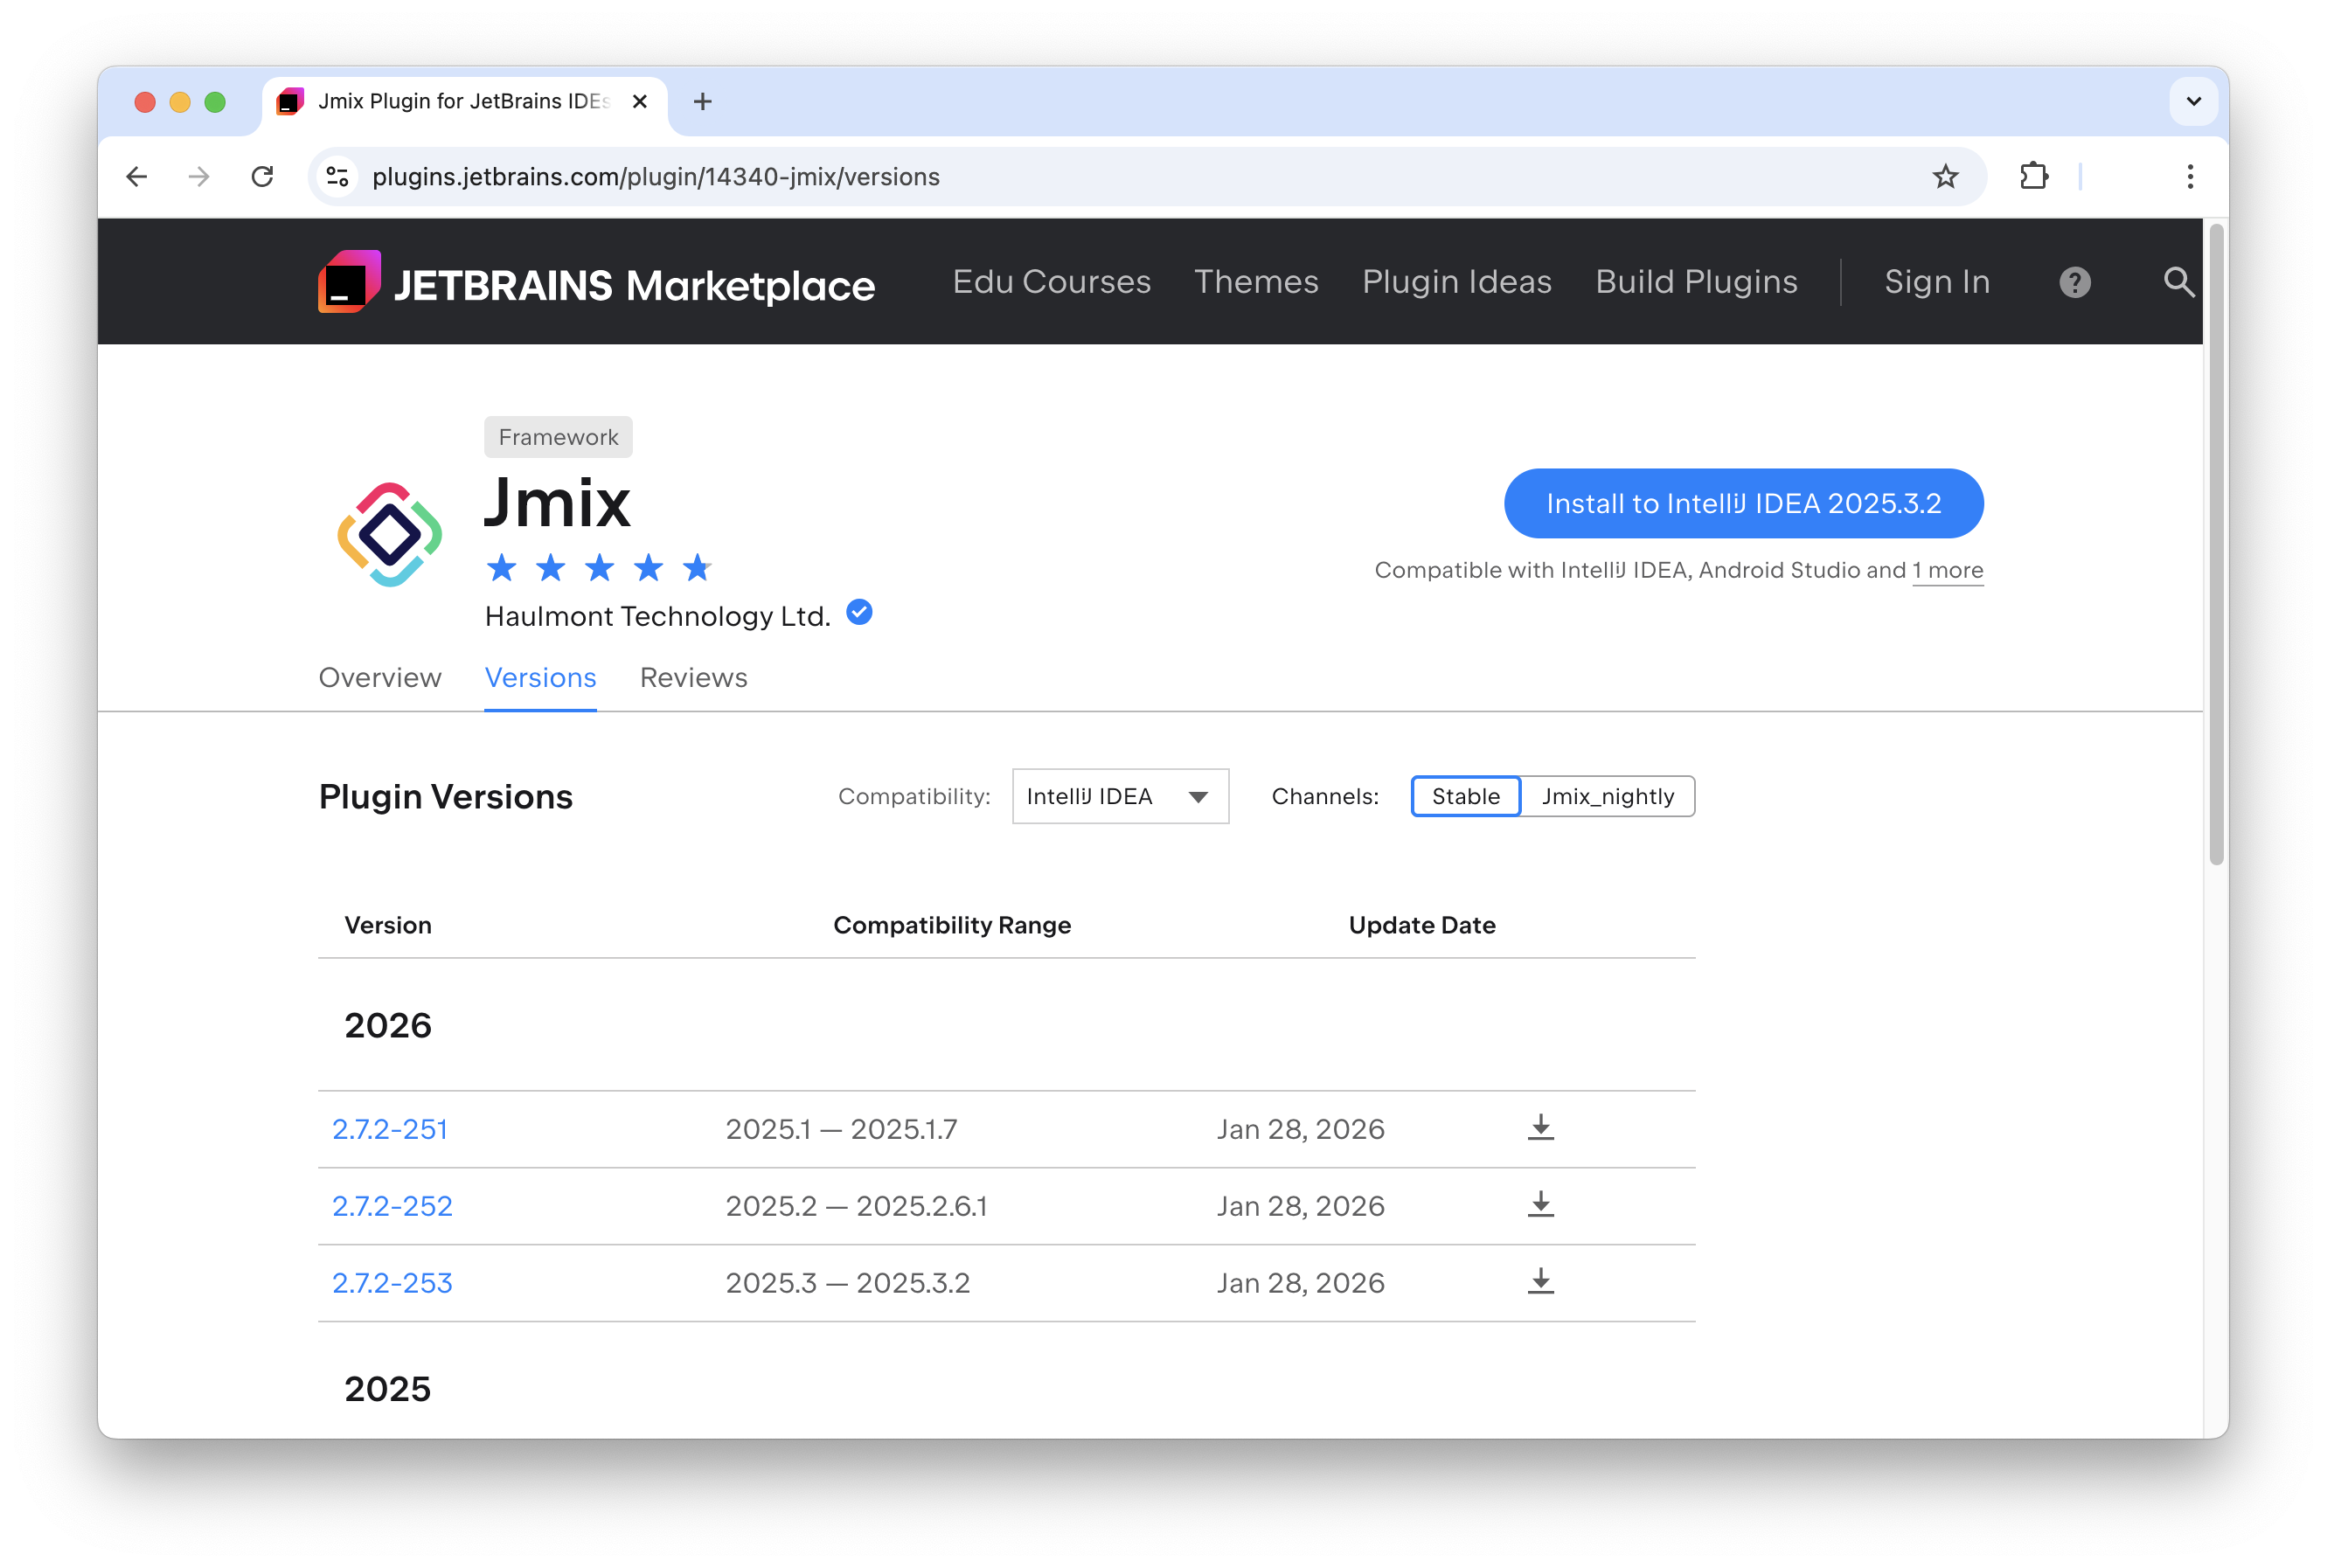Open the Themes section in the header
This screenshot has width=2327, height=1568.
(1256, 282)
